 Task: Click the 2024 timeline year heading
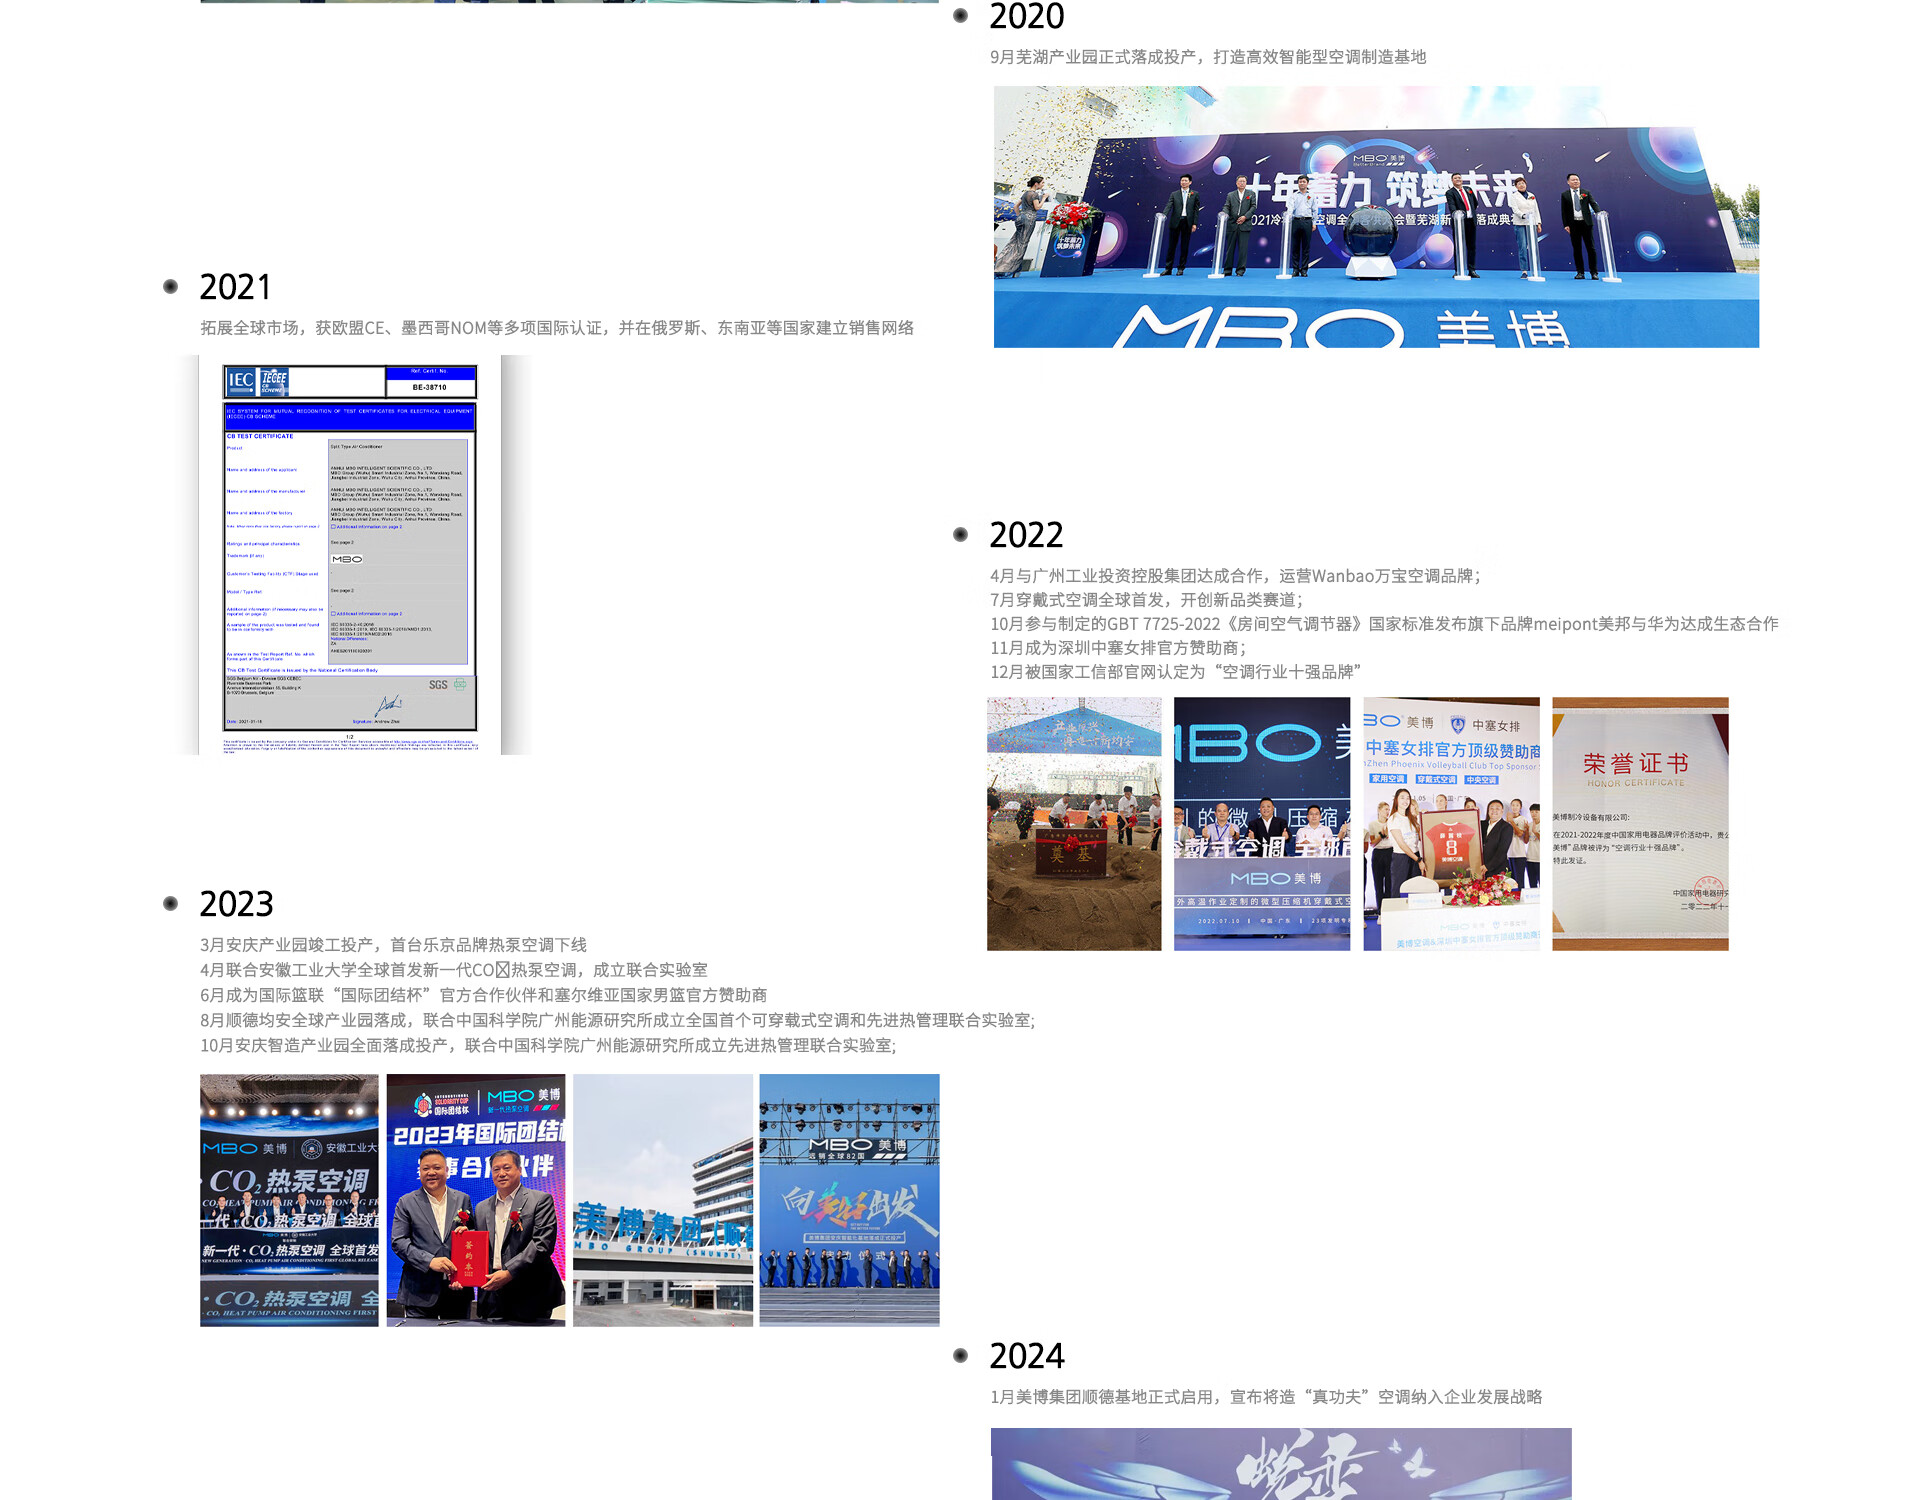tap(1027, 1356)
